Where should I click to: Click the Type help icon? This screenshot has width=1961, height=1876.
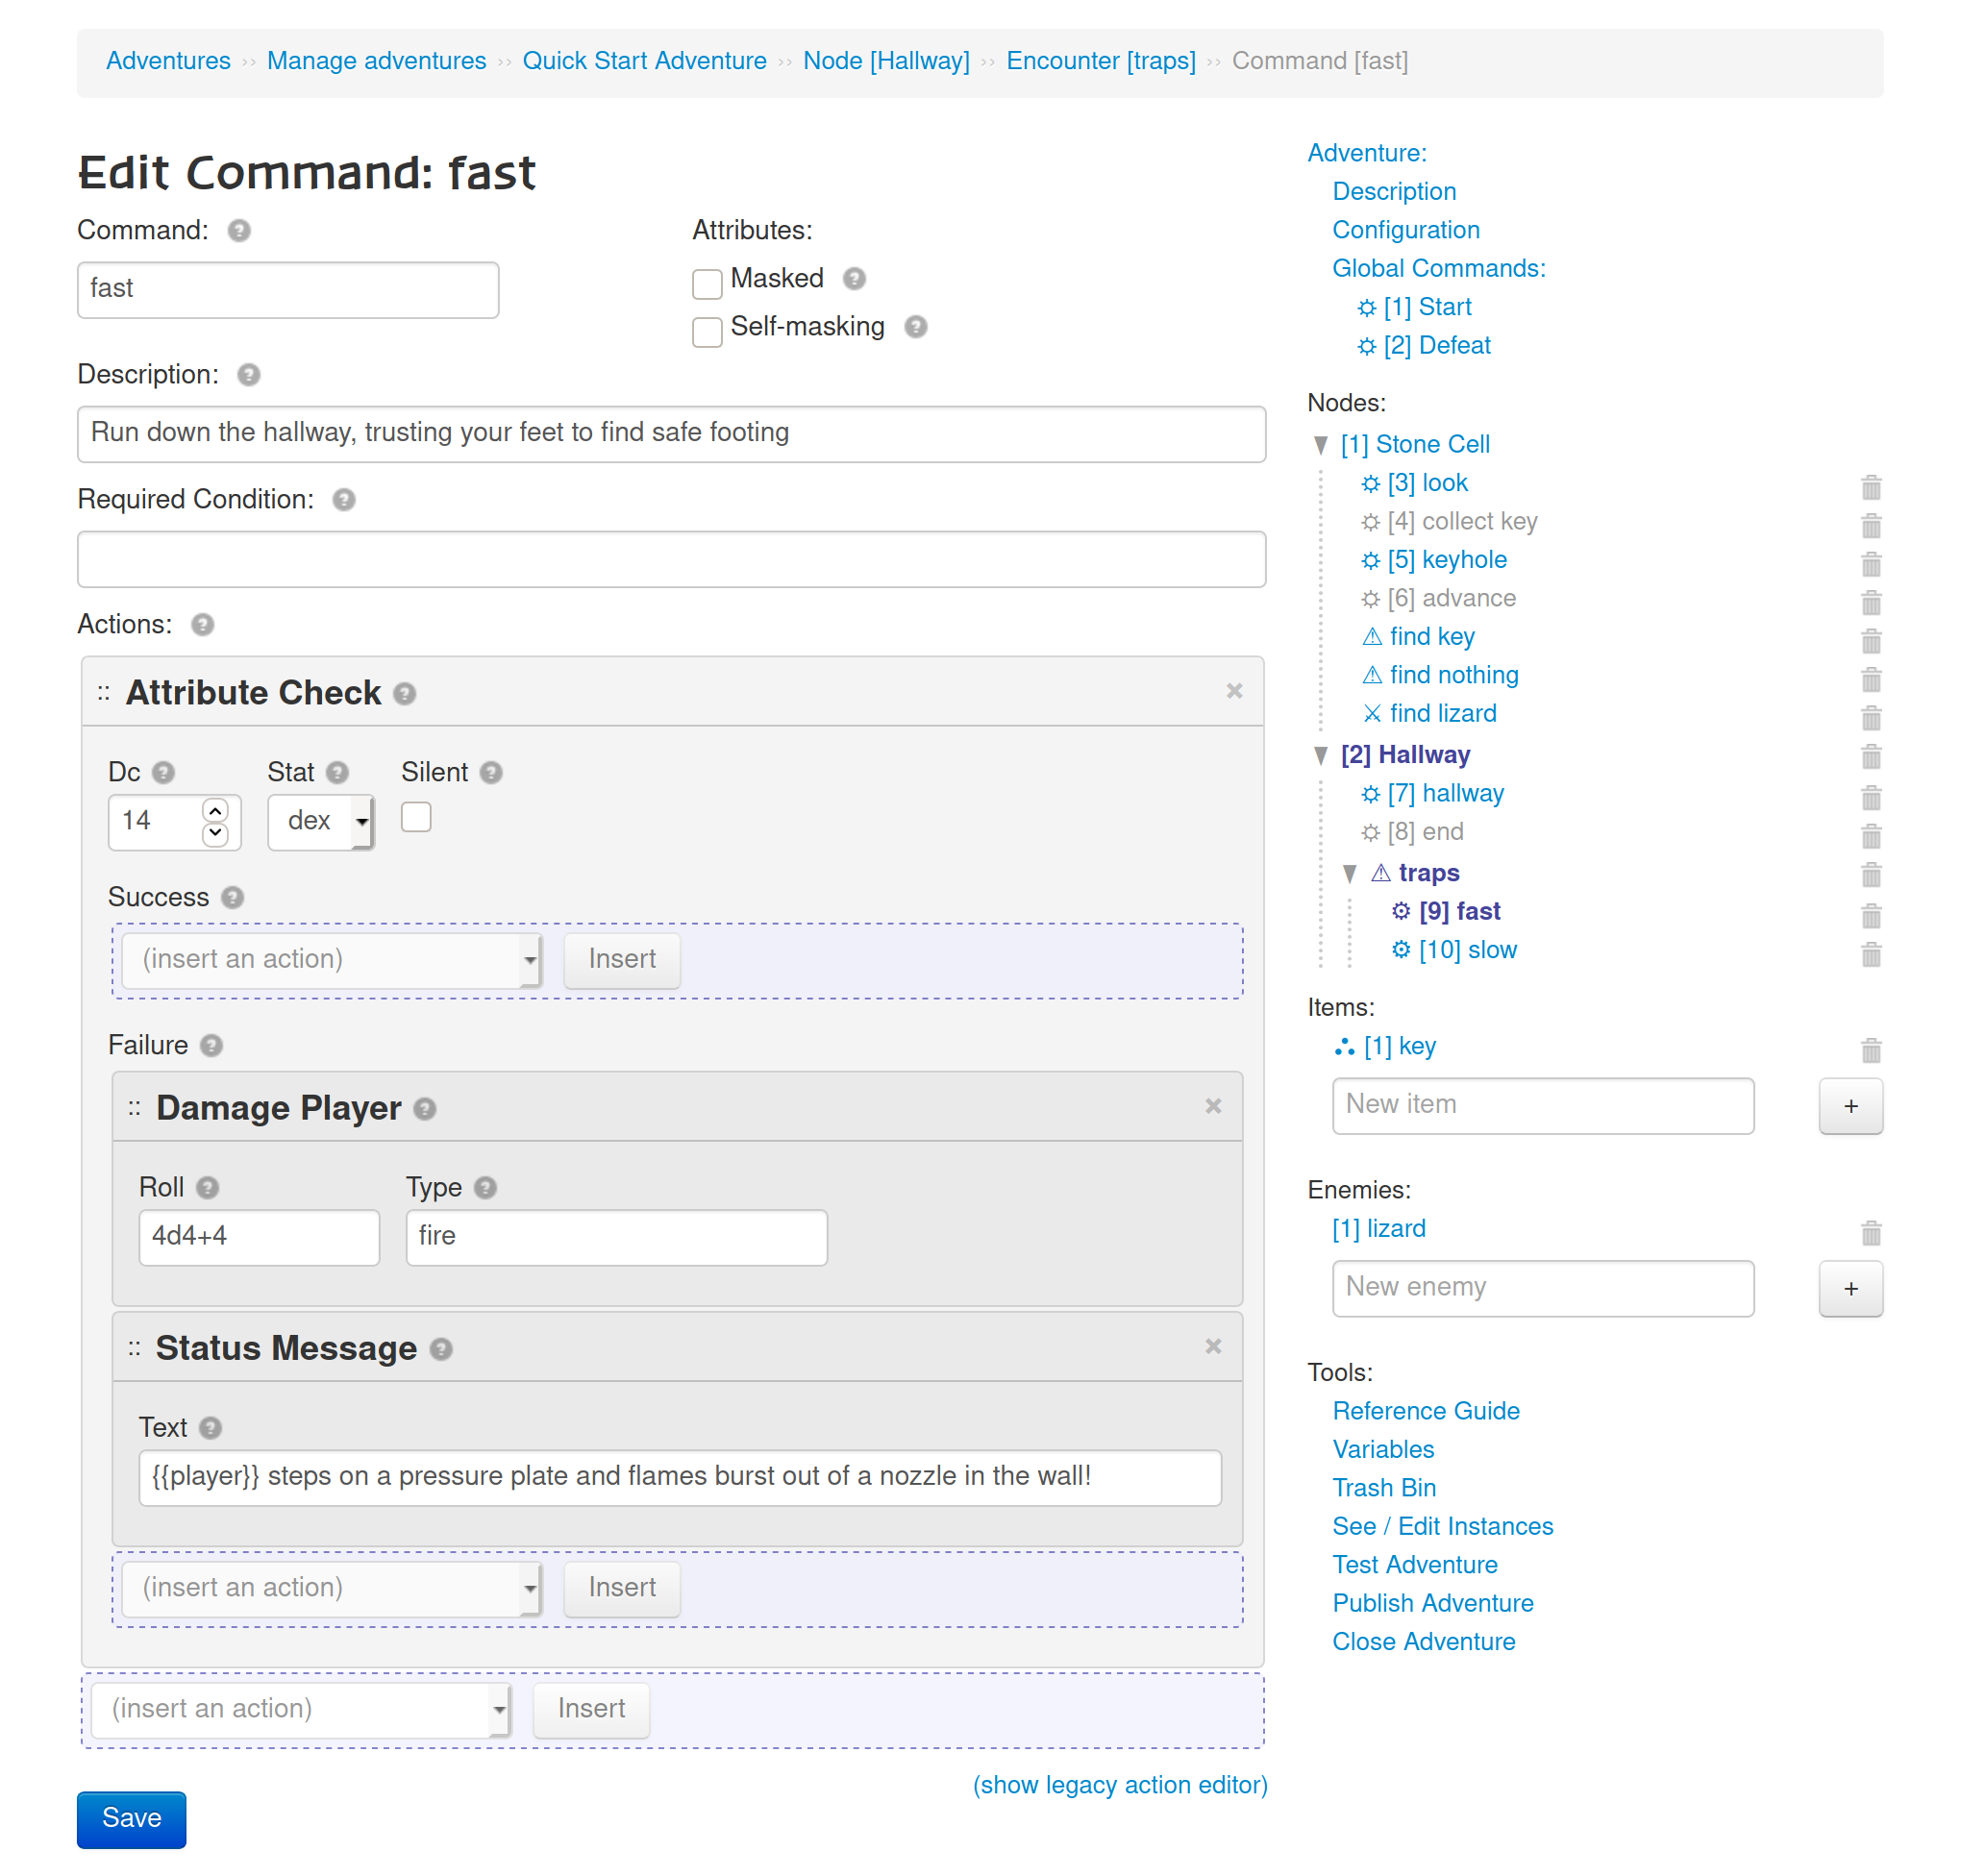[485, 1188]
